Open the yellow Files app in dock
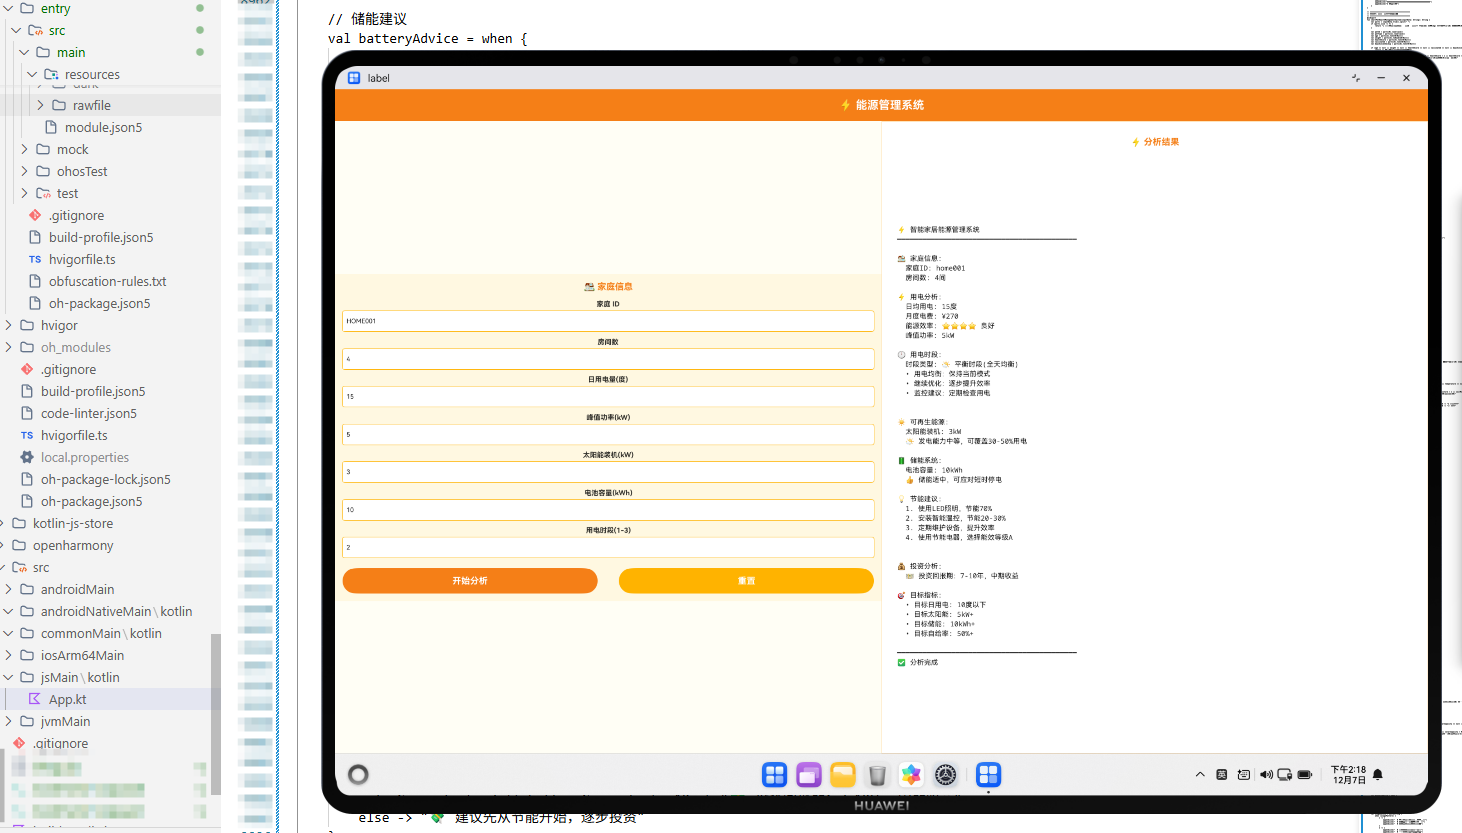The height and width of the screenshot is (833, 1462). click(843, 775)
